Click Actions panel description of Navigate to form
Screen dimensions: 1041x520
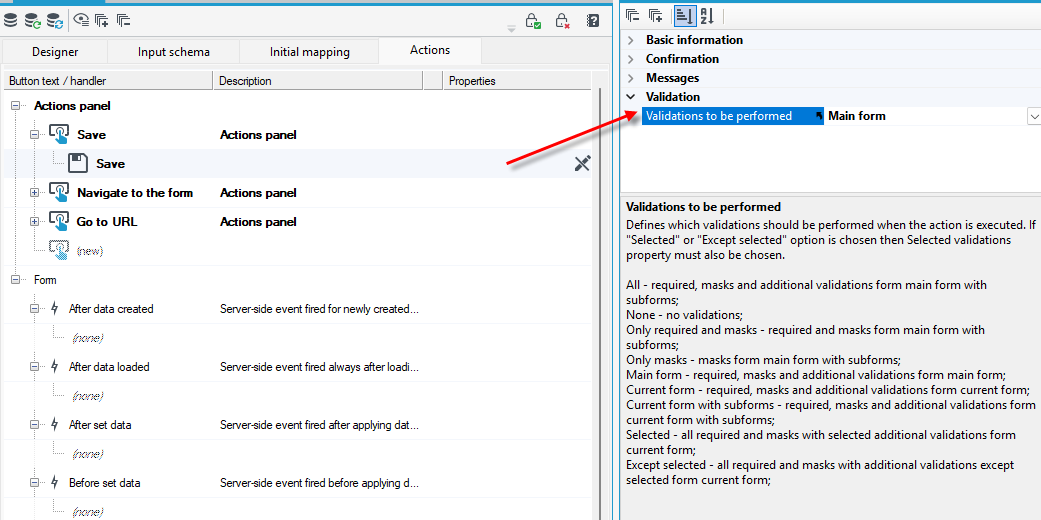point(258,193)
